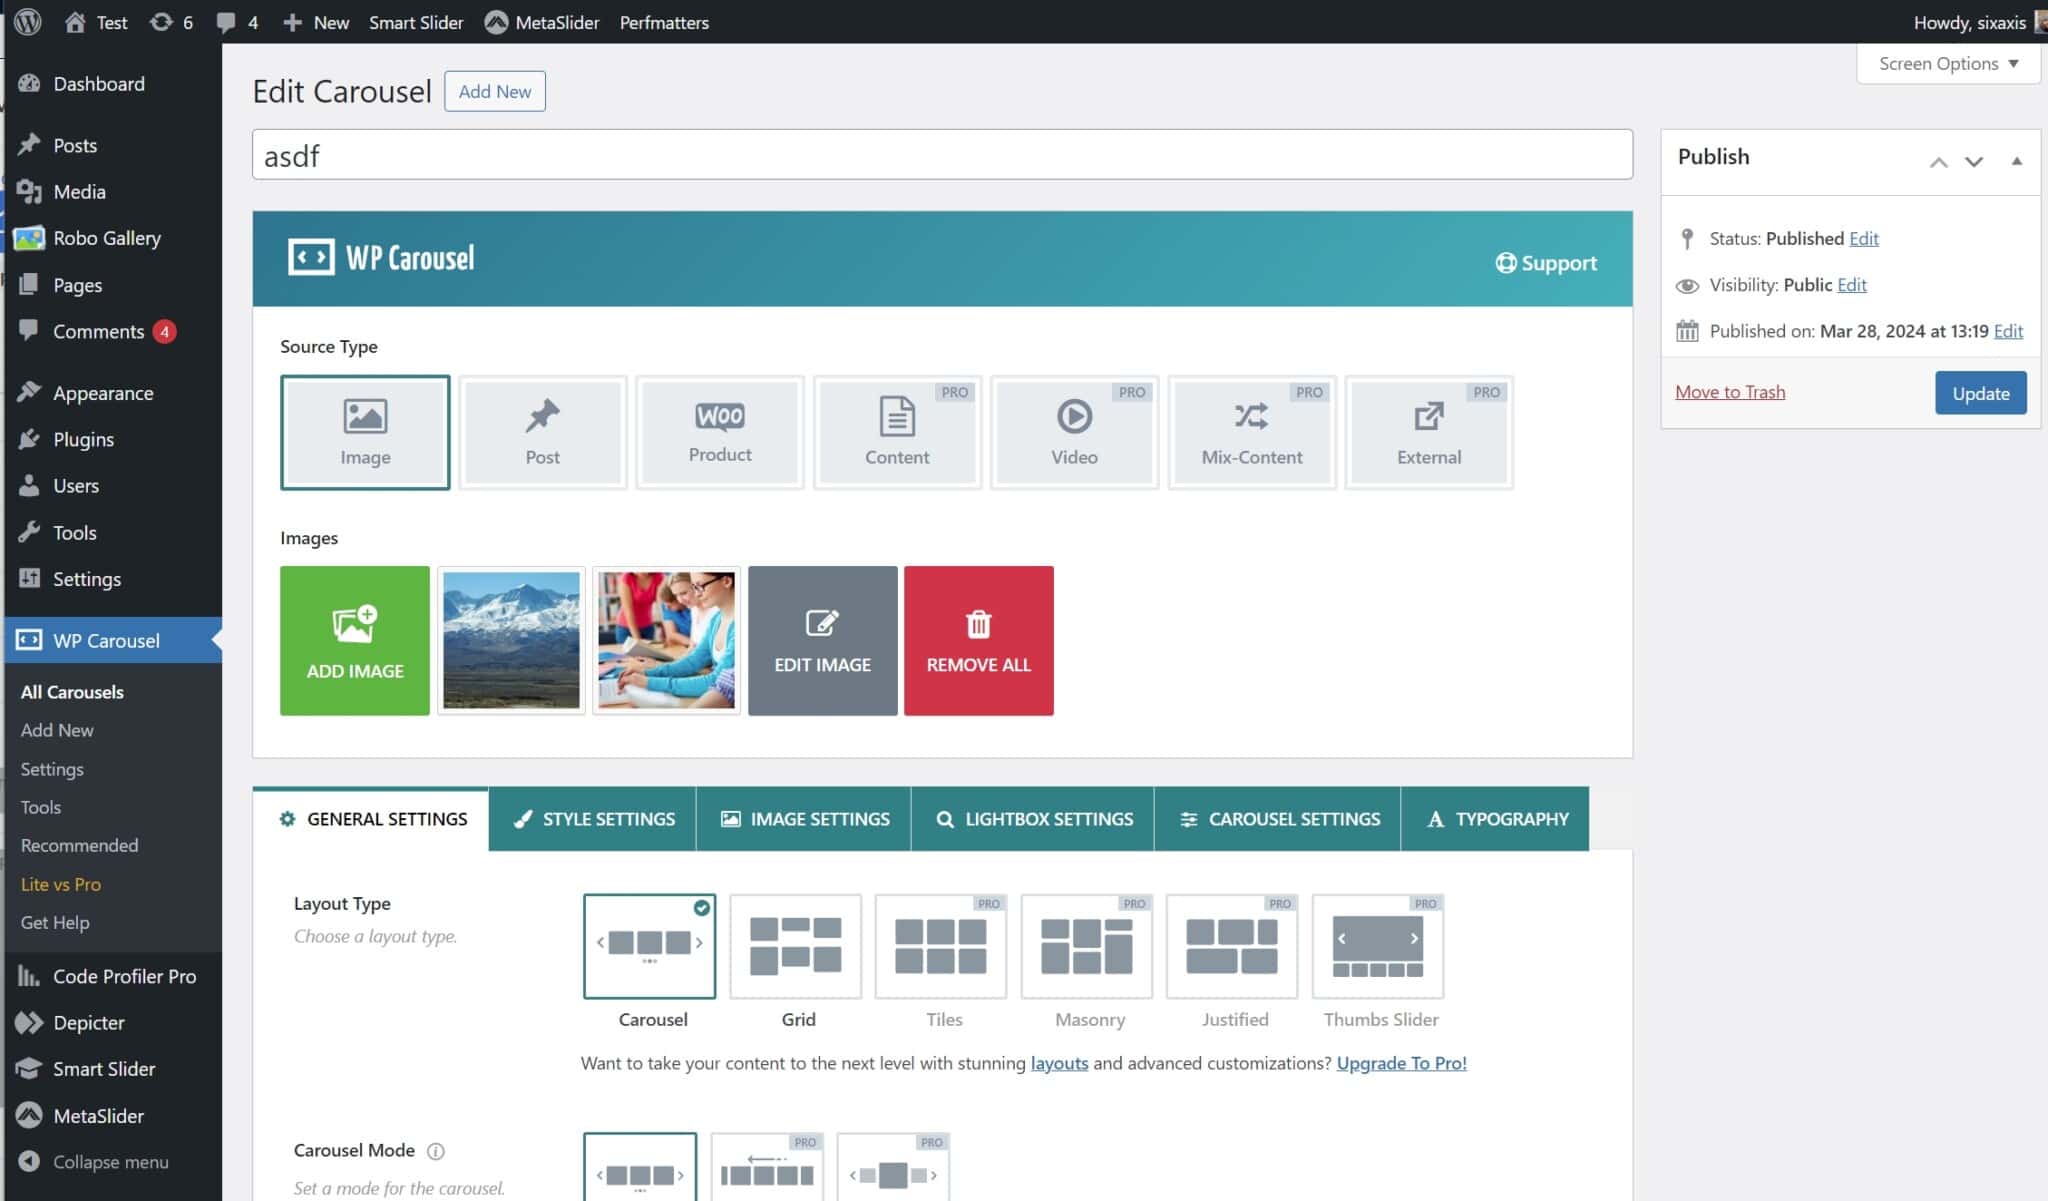The width and height of the screenshot is (2048, 1201).
Task: Click the Support lifebuoy icon in header
Action: (1505, 263)
